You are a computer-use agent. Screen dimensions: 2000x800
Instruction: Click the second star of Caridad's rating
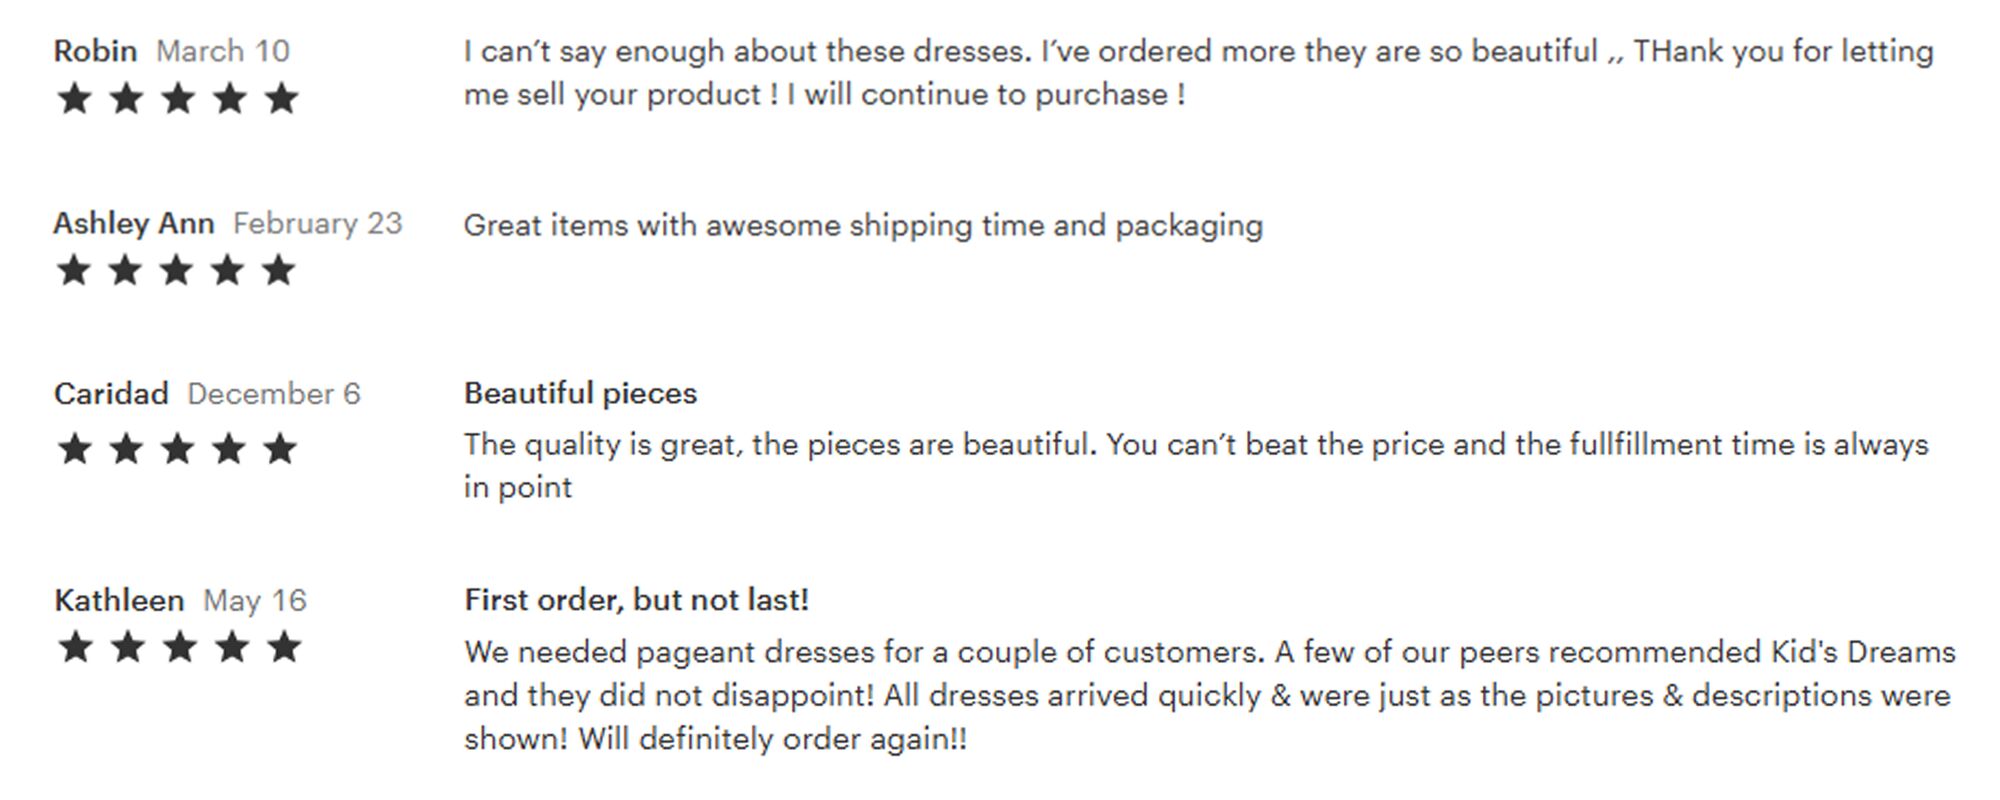pyautogui.click(x=126, y=448)
